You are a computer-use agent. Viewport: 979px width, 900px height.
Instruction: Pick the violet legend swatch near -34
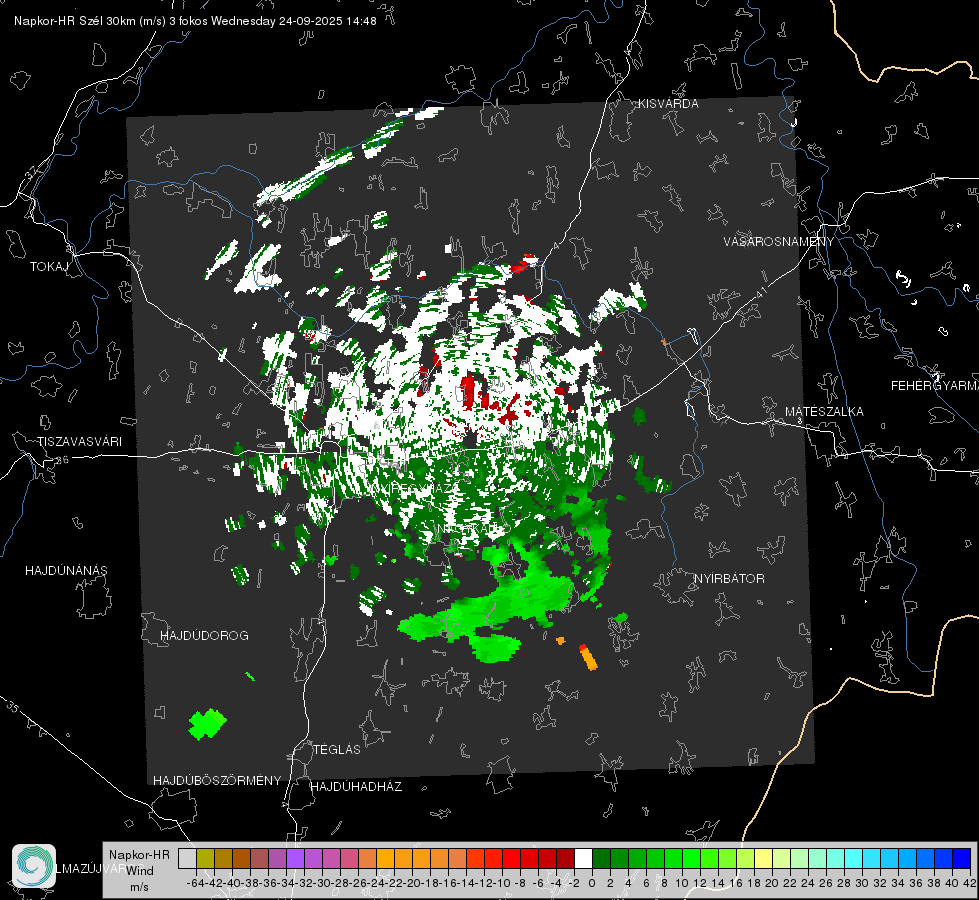pyautogui.click(x=295, y=858)
